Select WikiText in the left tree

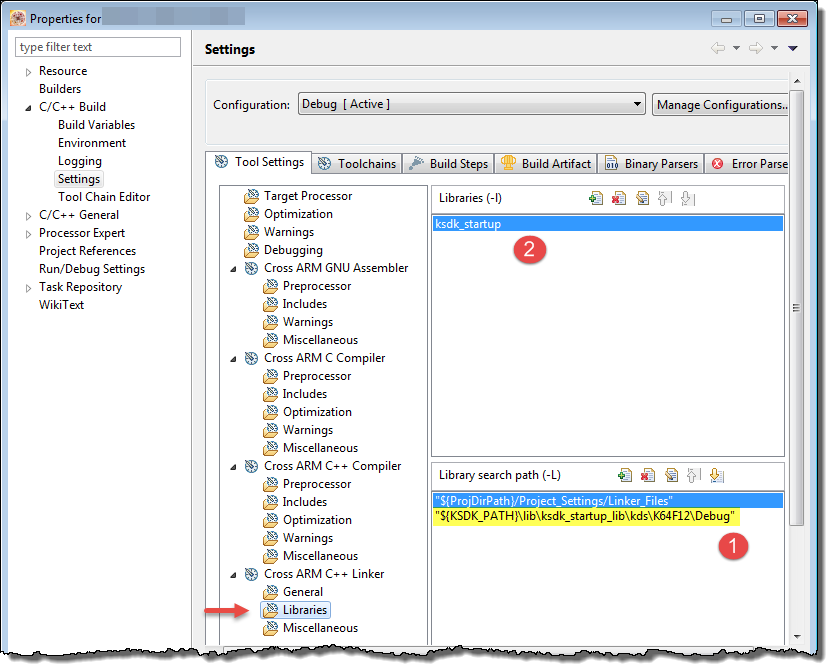[62, 305]
